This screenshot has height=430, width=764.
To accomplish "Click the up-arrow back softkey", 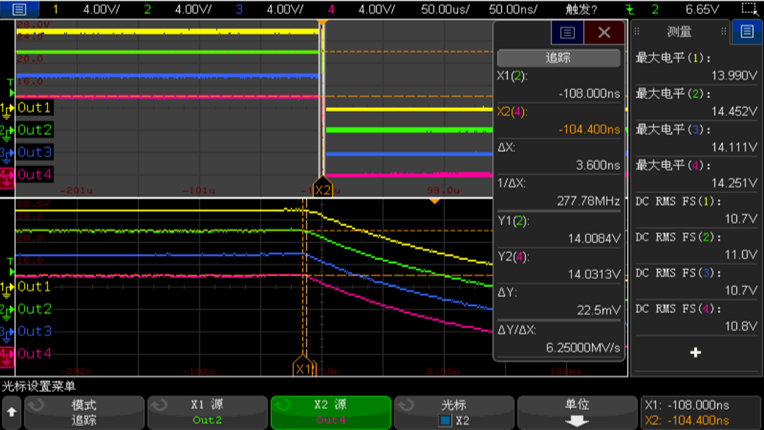I will pyautogui.click(x=12, y=412).
